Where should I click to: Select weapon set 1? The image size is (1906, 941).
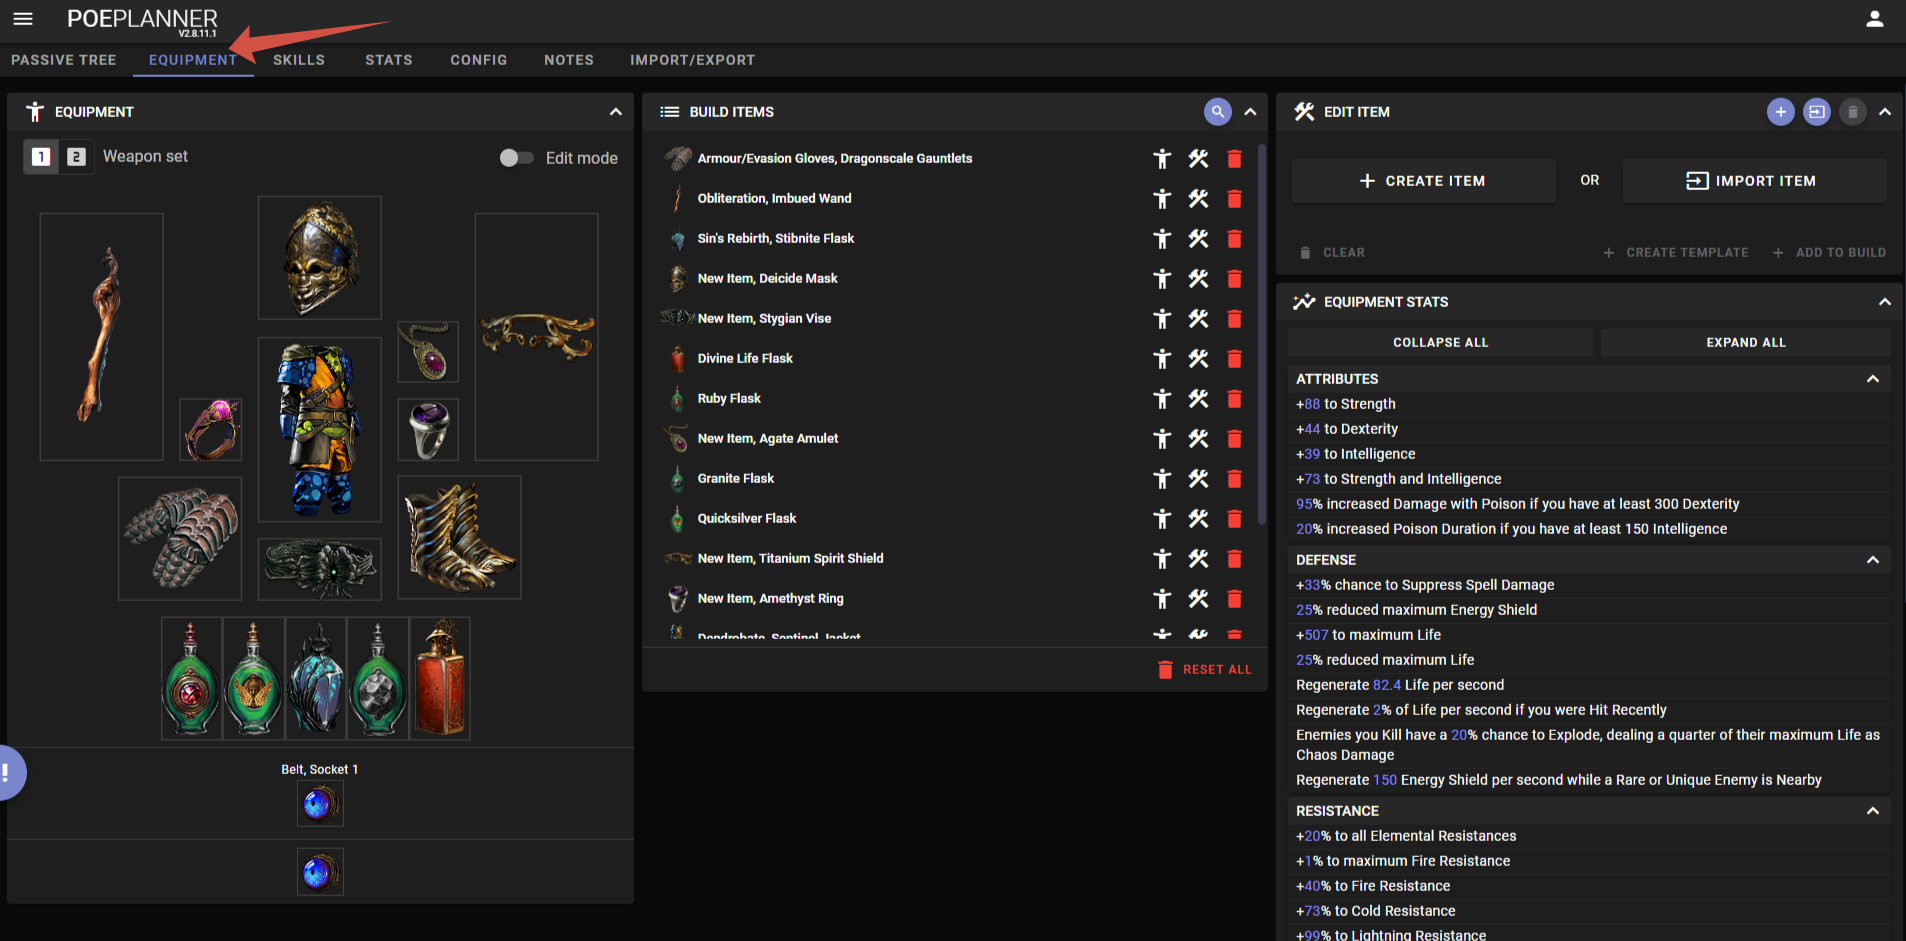click(41, 157)
